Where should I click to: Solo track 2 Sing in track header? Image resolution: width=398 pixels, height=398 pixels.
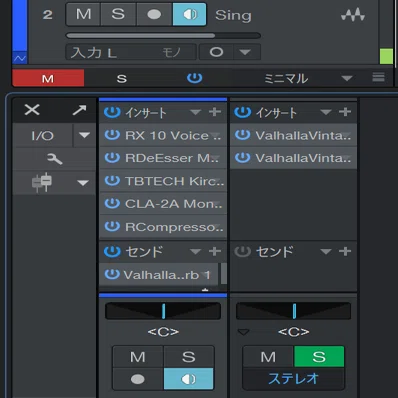[x=118, y=14]
